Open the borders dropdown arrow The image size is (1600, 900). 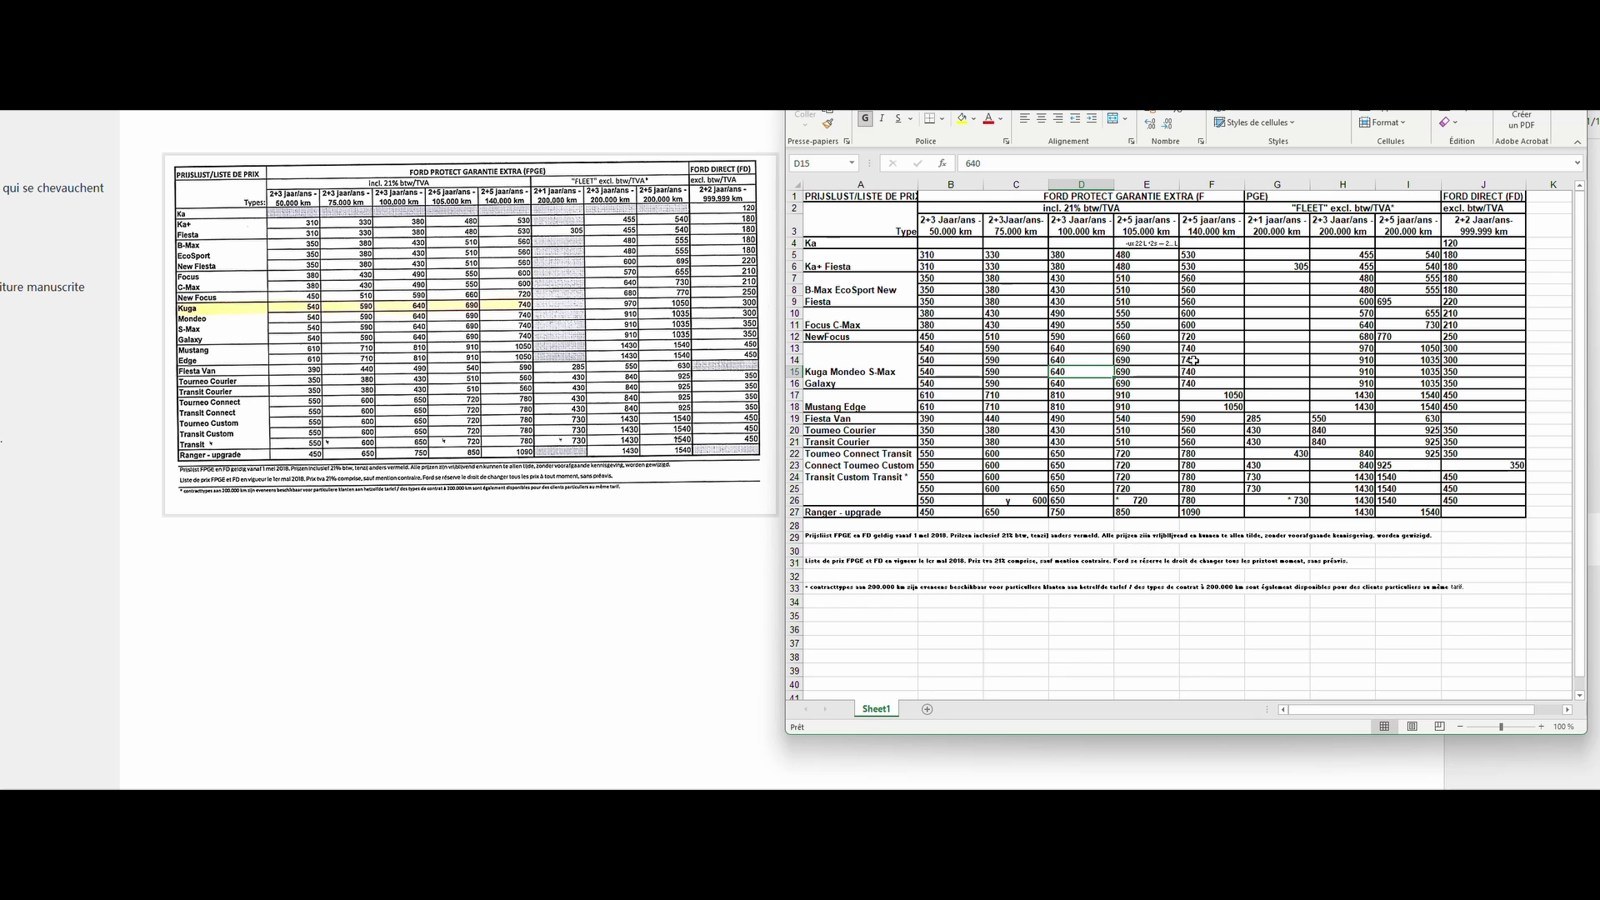pyautogui.click(x=941, y=120)
